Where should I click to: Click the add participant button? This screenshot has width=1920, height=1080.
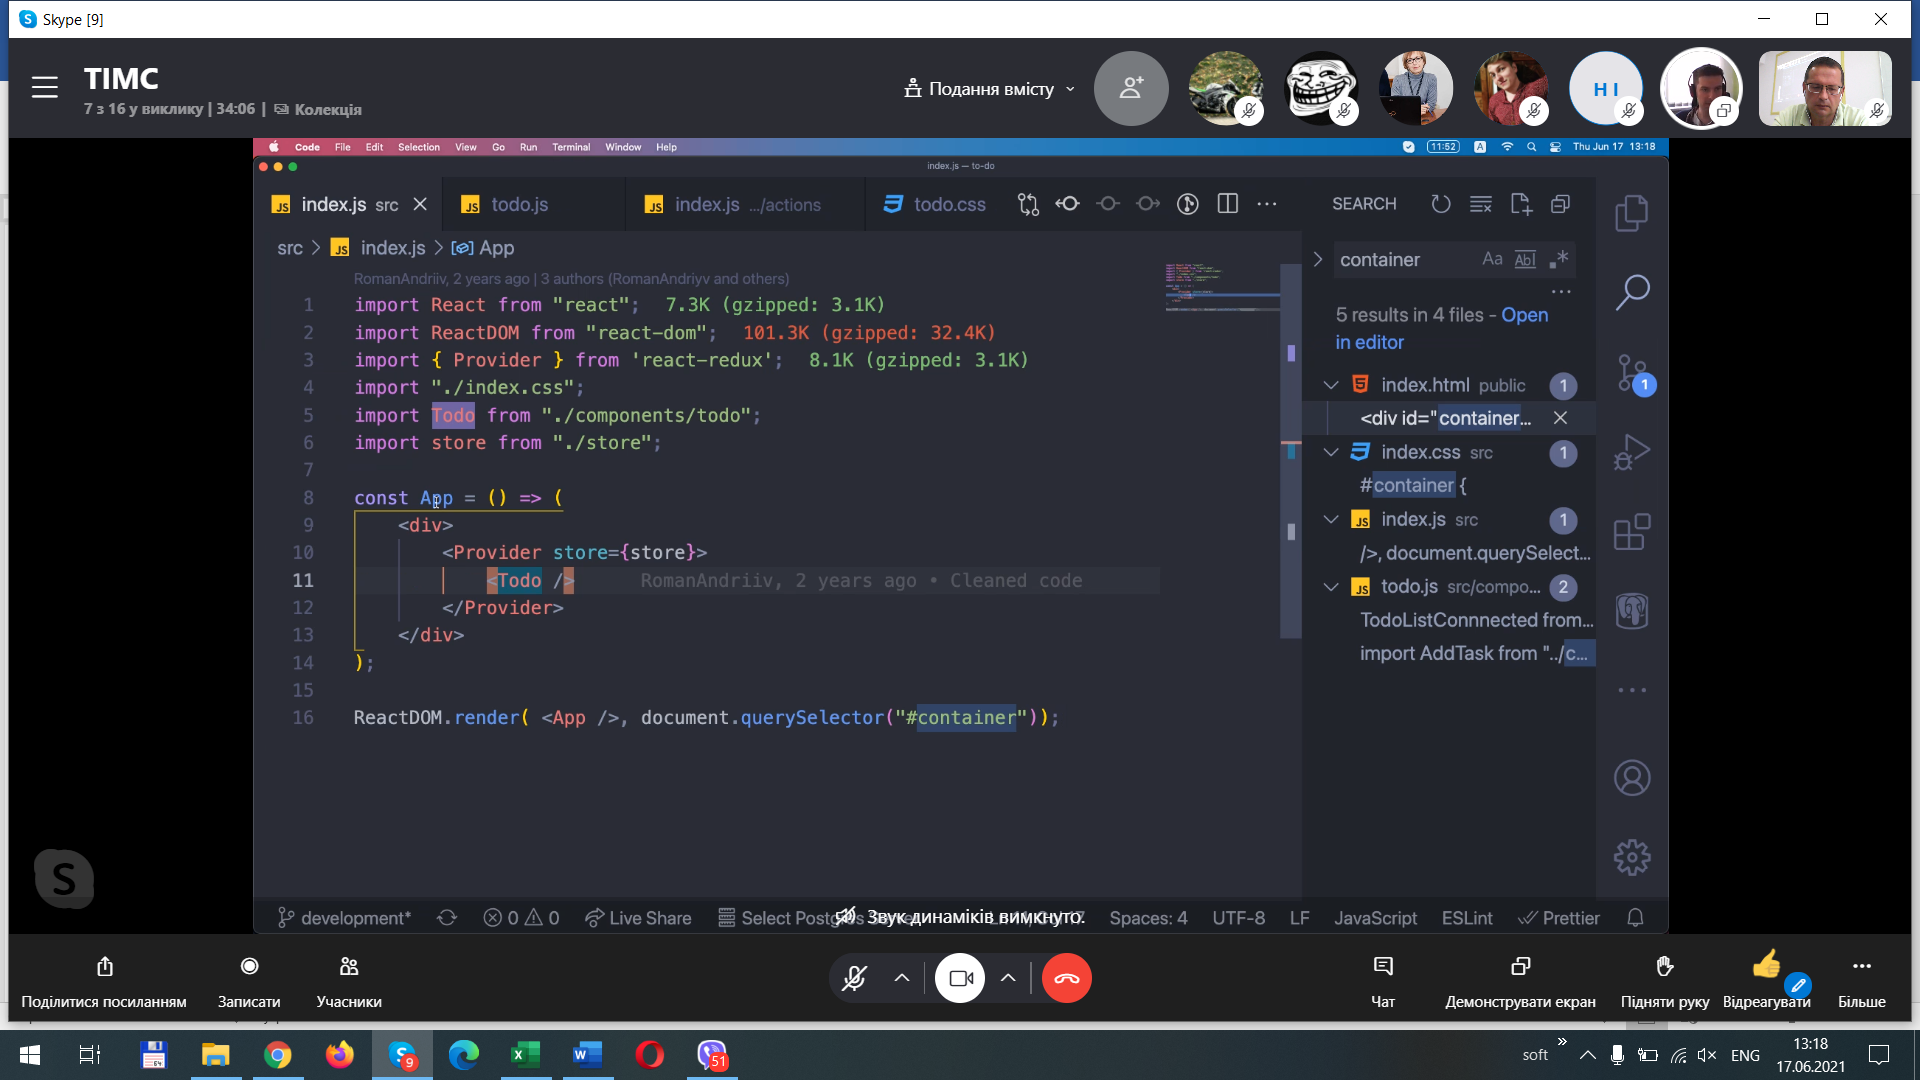[x=1131, y=88]
